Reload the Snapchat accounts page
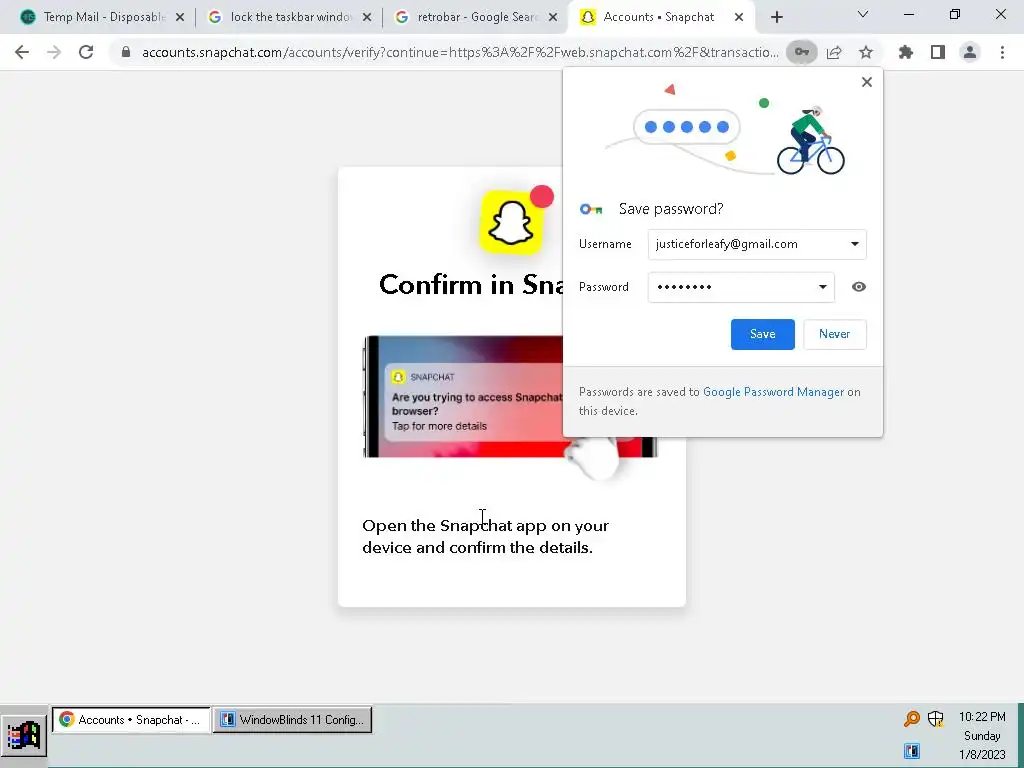This screenshot has height=768, width=1024. (x=86, y=52)
